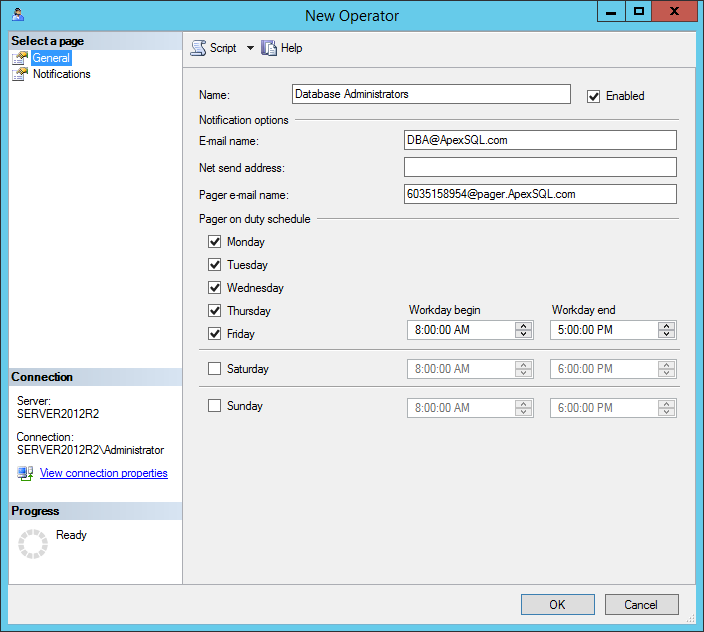Minimize the New Operator window
The height and width of the screenshot is (632, 704).
click(611, 12)
